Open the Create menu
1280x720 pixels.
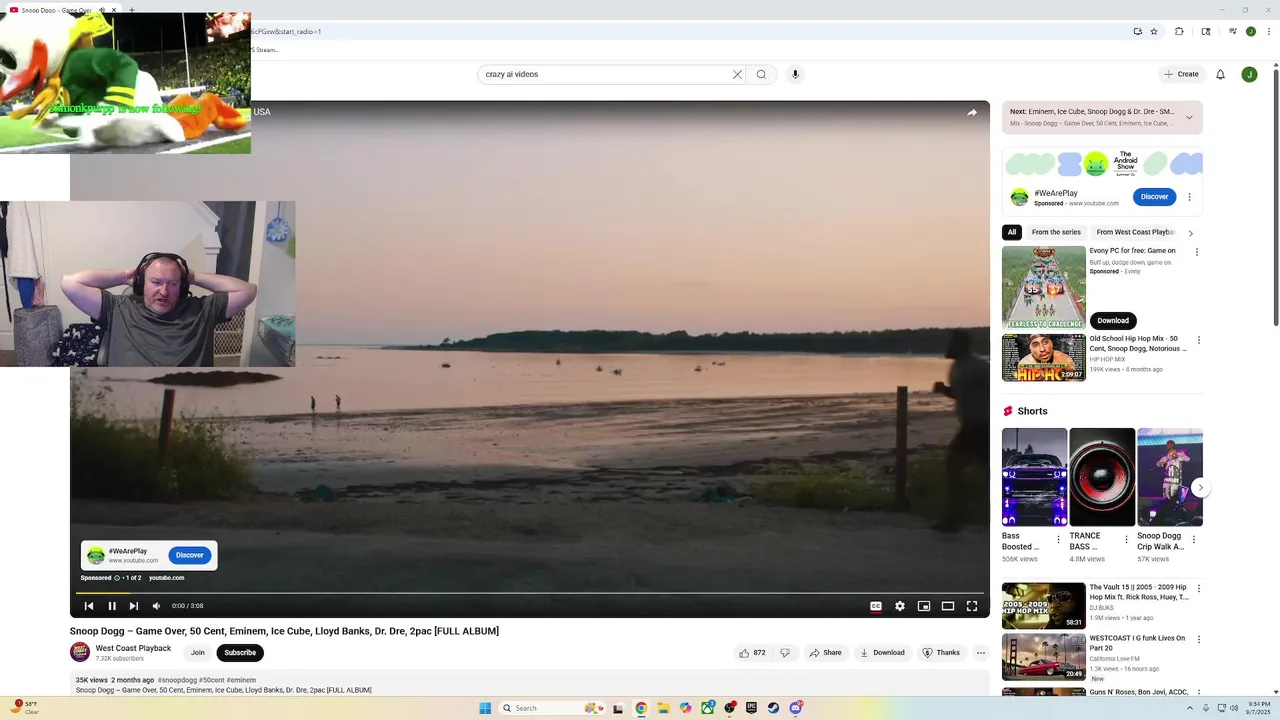1181,74
